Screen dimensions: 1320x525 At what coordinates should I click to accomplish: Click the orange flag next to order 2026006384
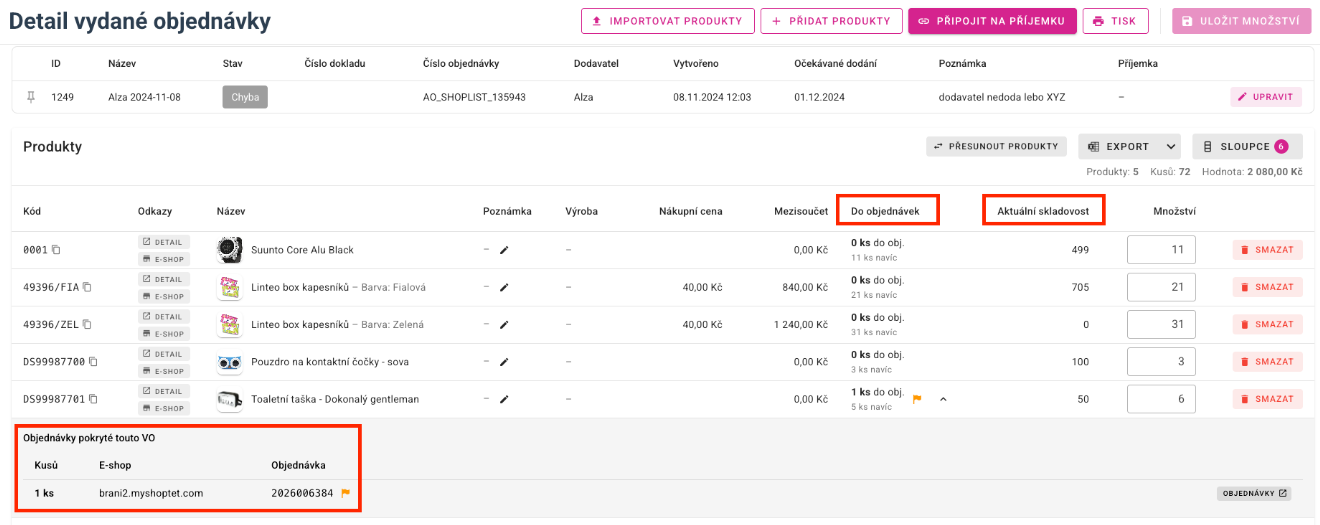tap(346, 493)
